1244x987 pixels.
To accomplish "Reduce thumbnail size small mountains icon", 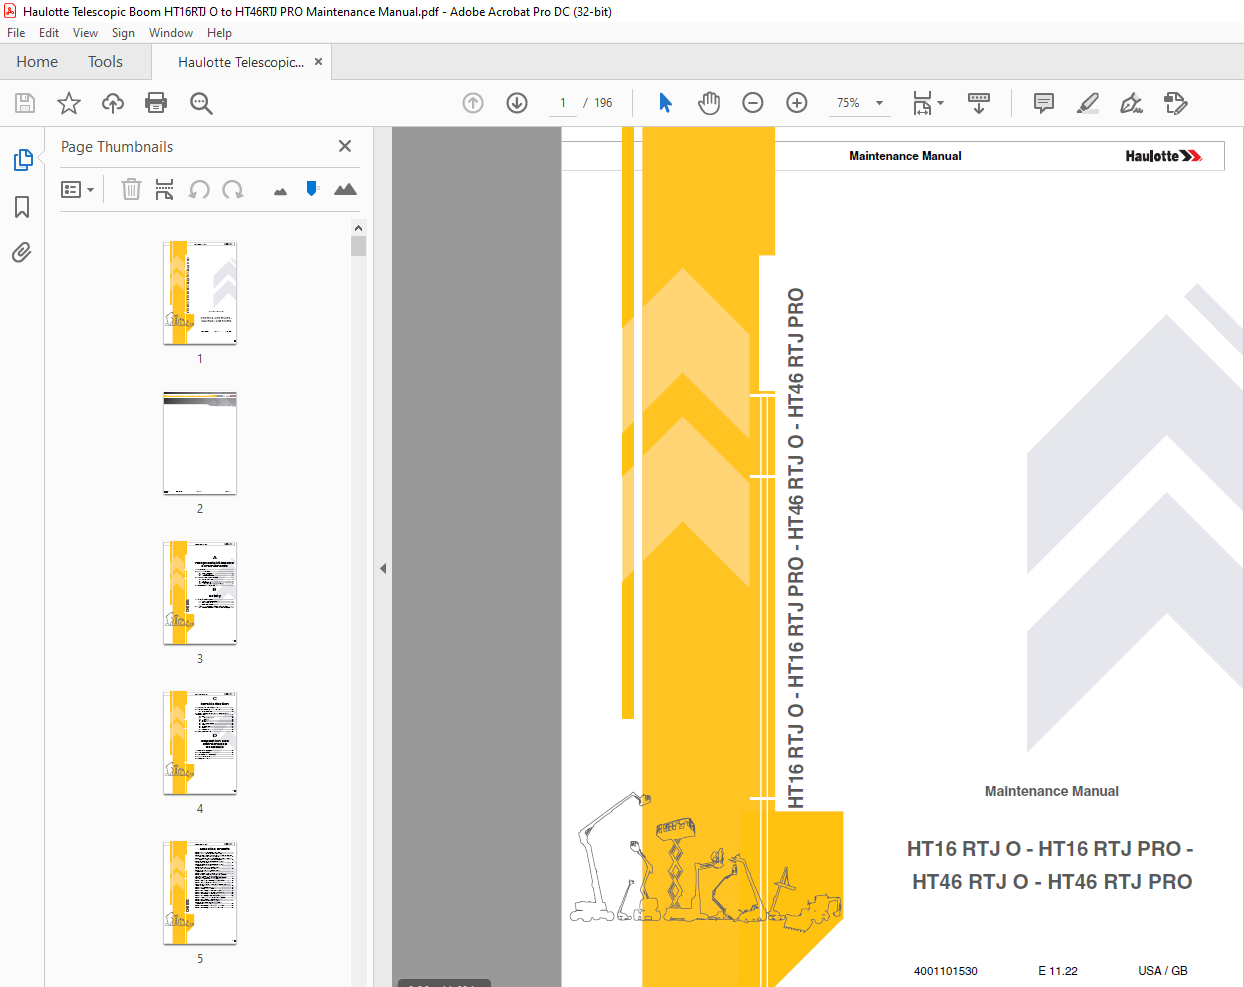I will pyautogui.click(x=280, y=191).
